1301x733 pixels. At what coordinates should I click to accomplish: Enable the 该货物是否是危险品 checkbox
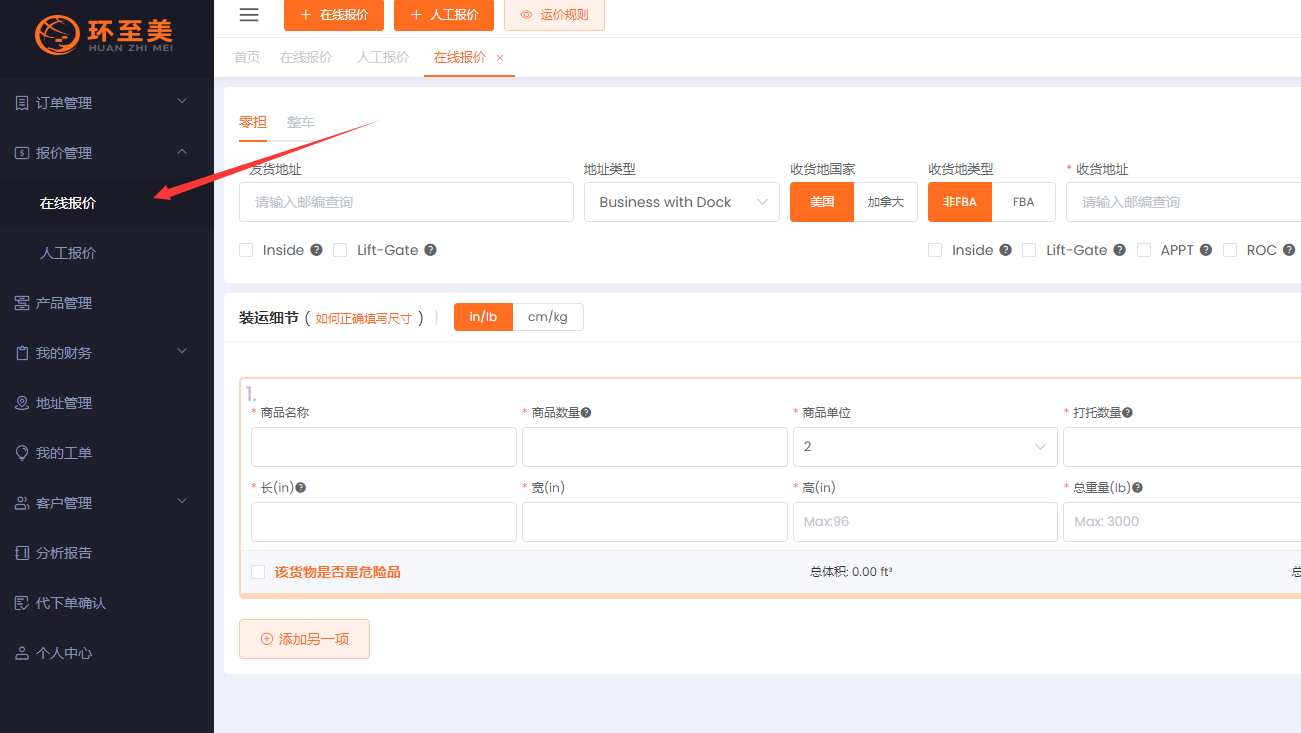[x=258, y=572]
